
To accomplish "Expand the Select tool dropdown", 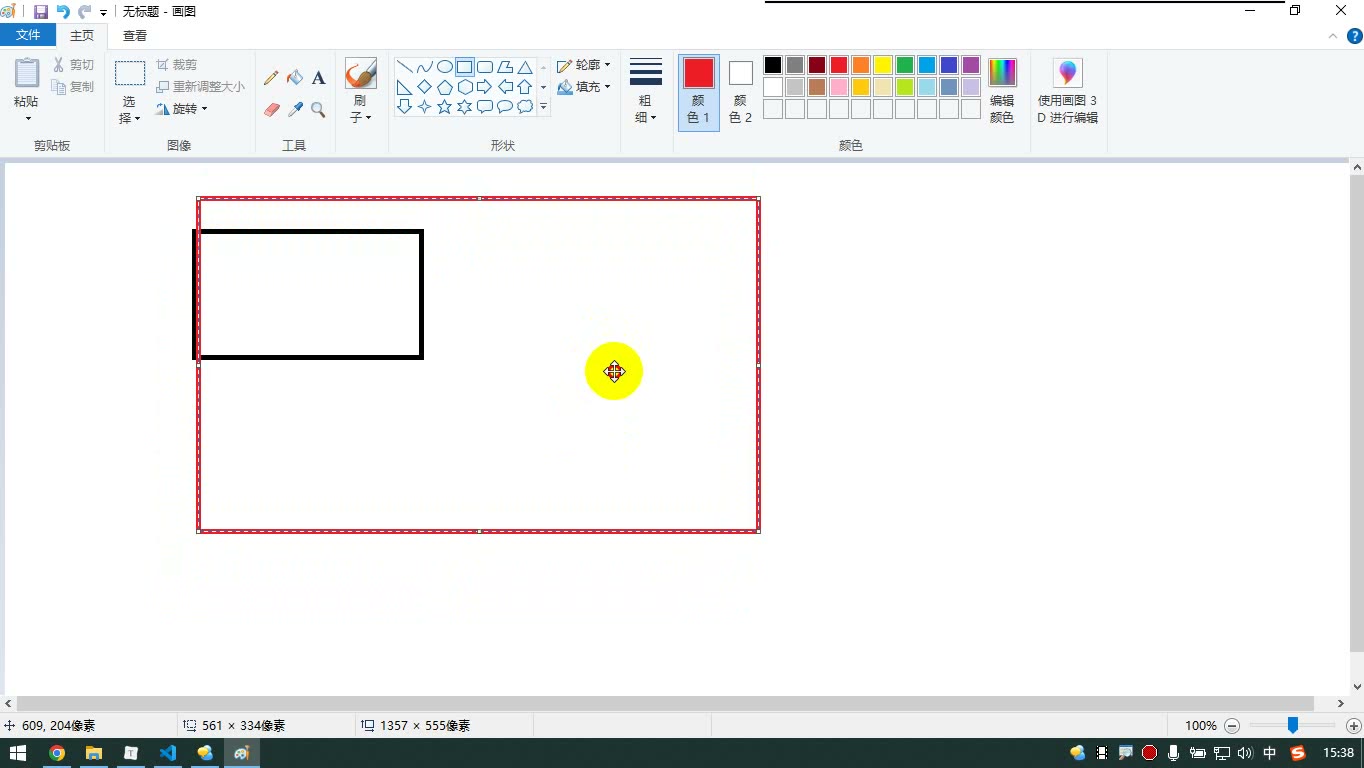I will 130,110.
